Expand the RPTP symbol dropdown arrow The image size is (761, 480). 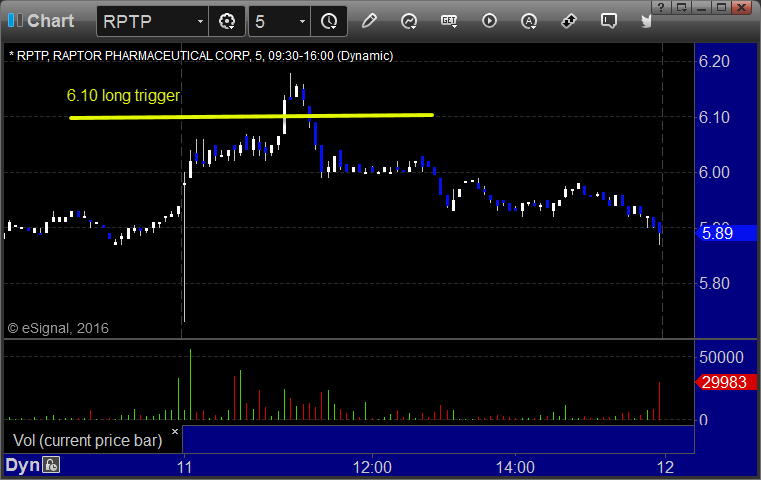(x=200, y=21)
